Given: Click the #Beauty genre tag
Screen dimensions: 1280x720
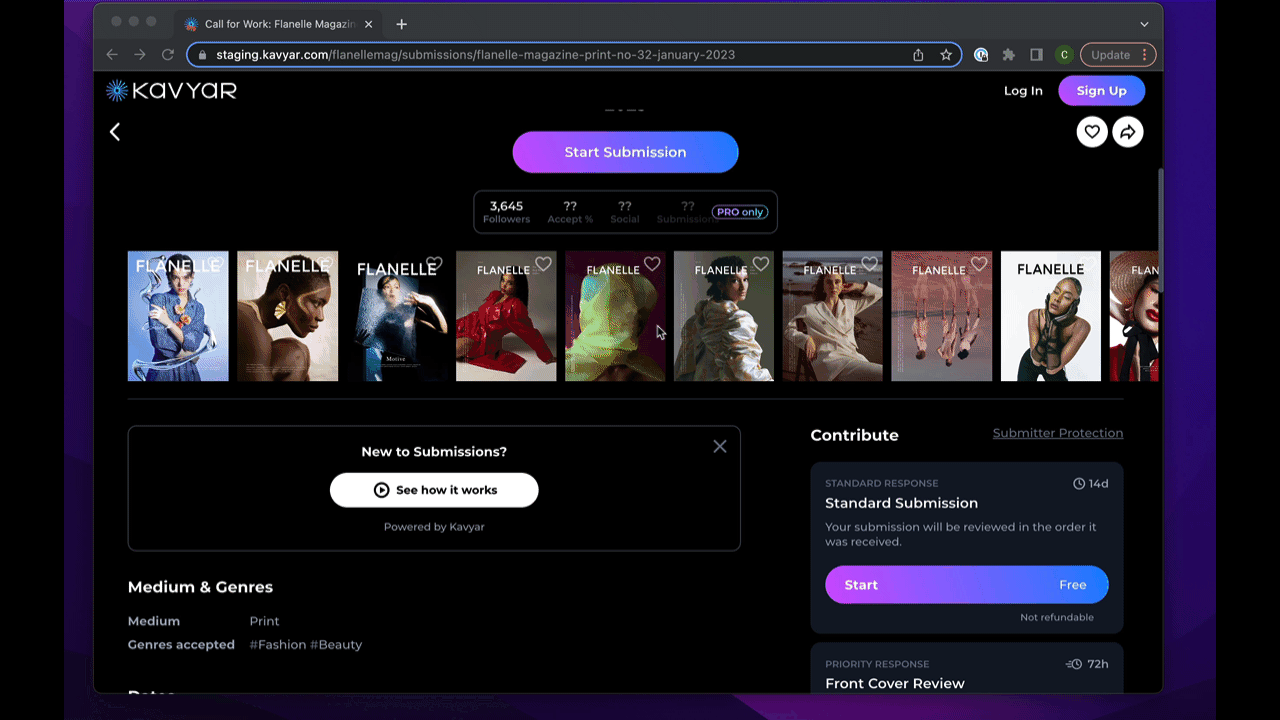Looking at the screenshot, I should click(x=336, y=645).
